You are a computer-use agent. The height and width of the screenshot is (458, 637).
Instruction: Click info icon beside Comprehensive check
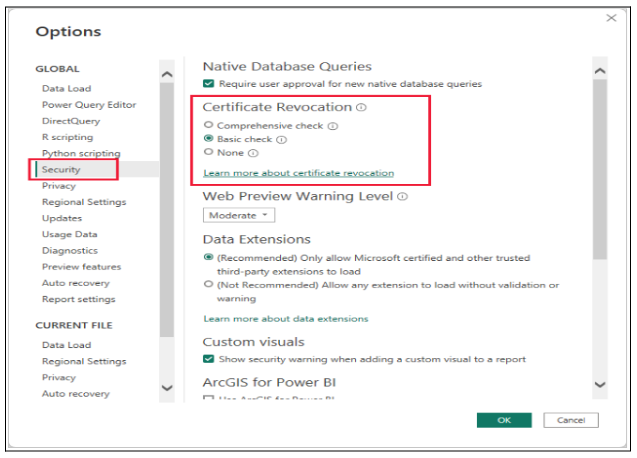[333, 126]
